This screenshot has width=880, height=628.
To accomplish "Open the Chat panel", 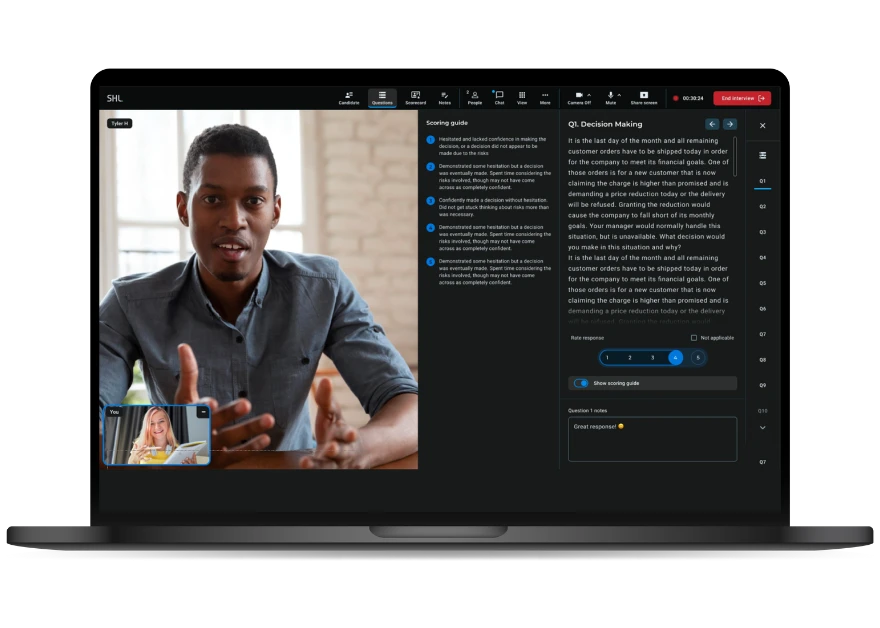I will (499, 98).
